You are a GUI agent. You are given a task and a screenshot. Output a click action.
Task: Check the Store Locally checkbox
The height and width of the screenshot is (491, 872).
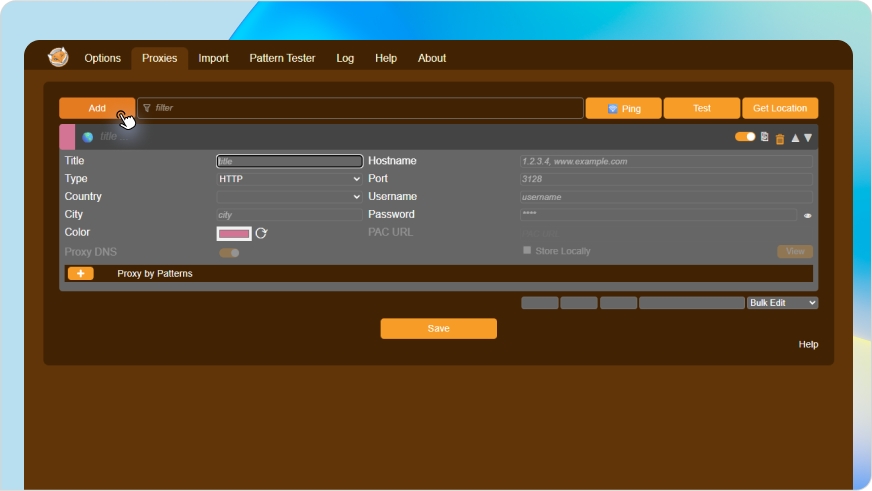(527, 251)
